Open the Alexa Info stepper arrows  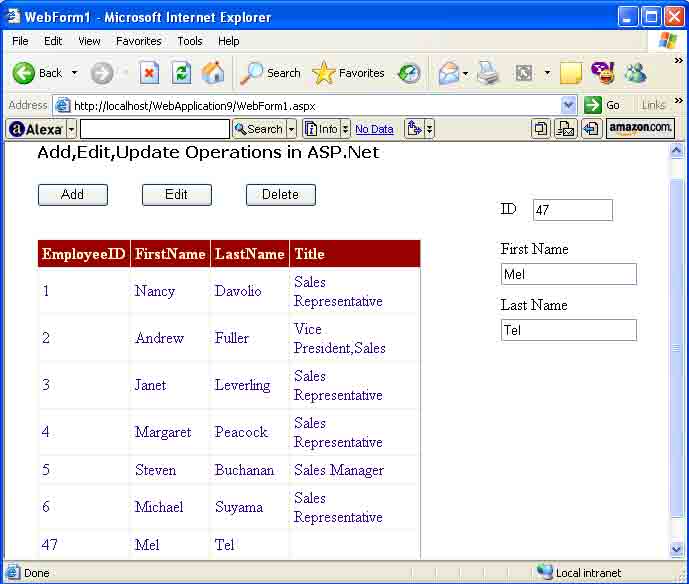click(345, 129)
